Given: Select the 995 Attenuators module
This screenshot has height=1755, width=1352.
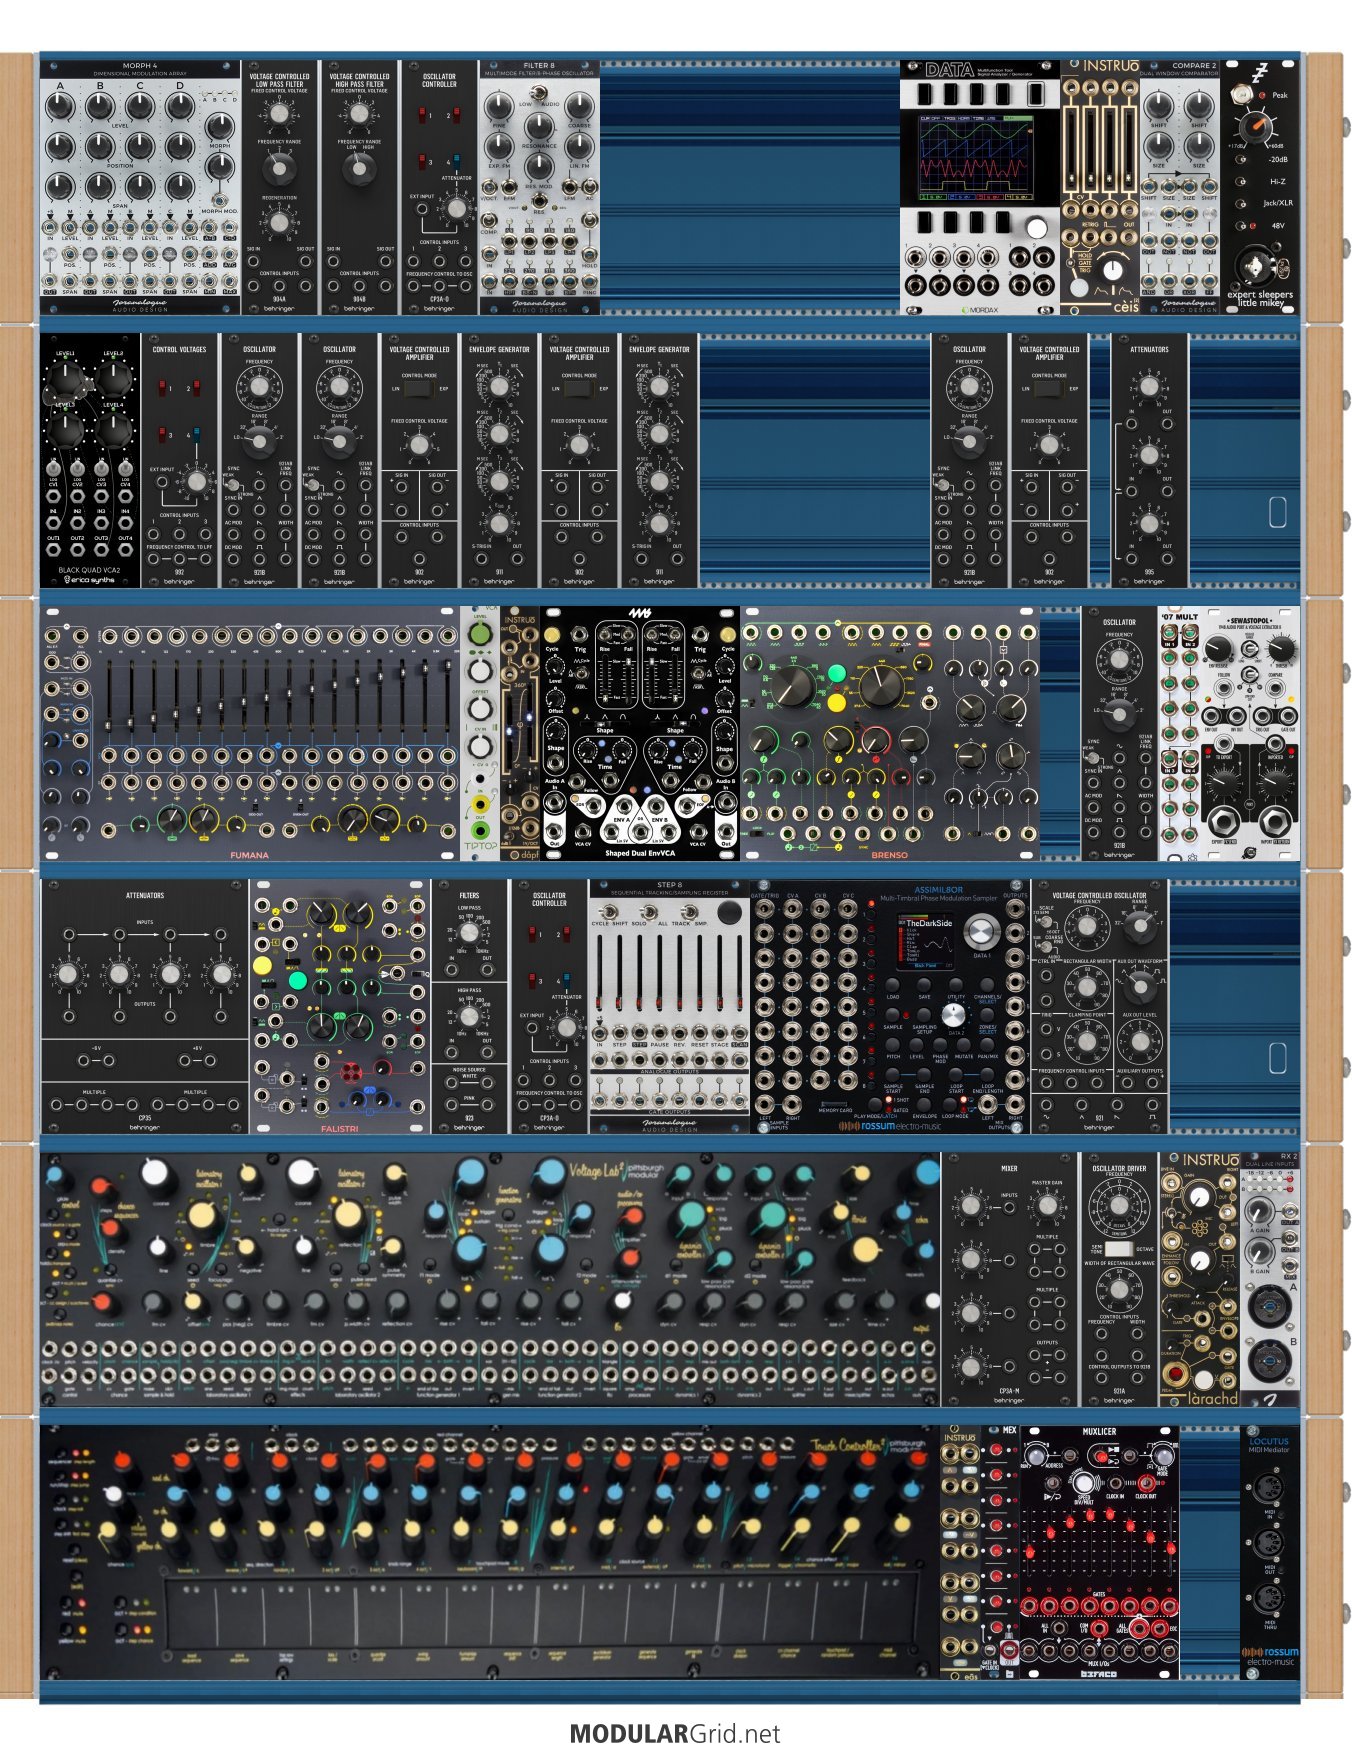Looking at the screenshot, I should point(1149,460).
